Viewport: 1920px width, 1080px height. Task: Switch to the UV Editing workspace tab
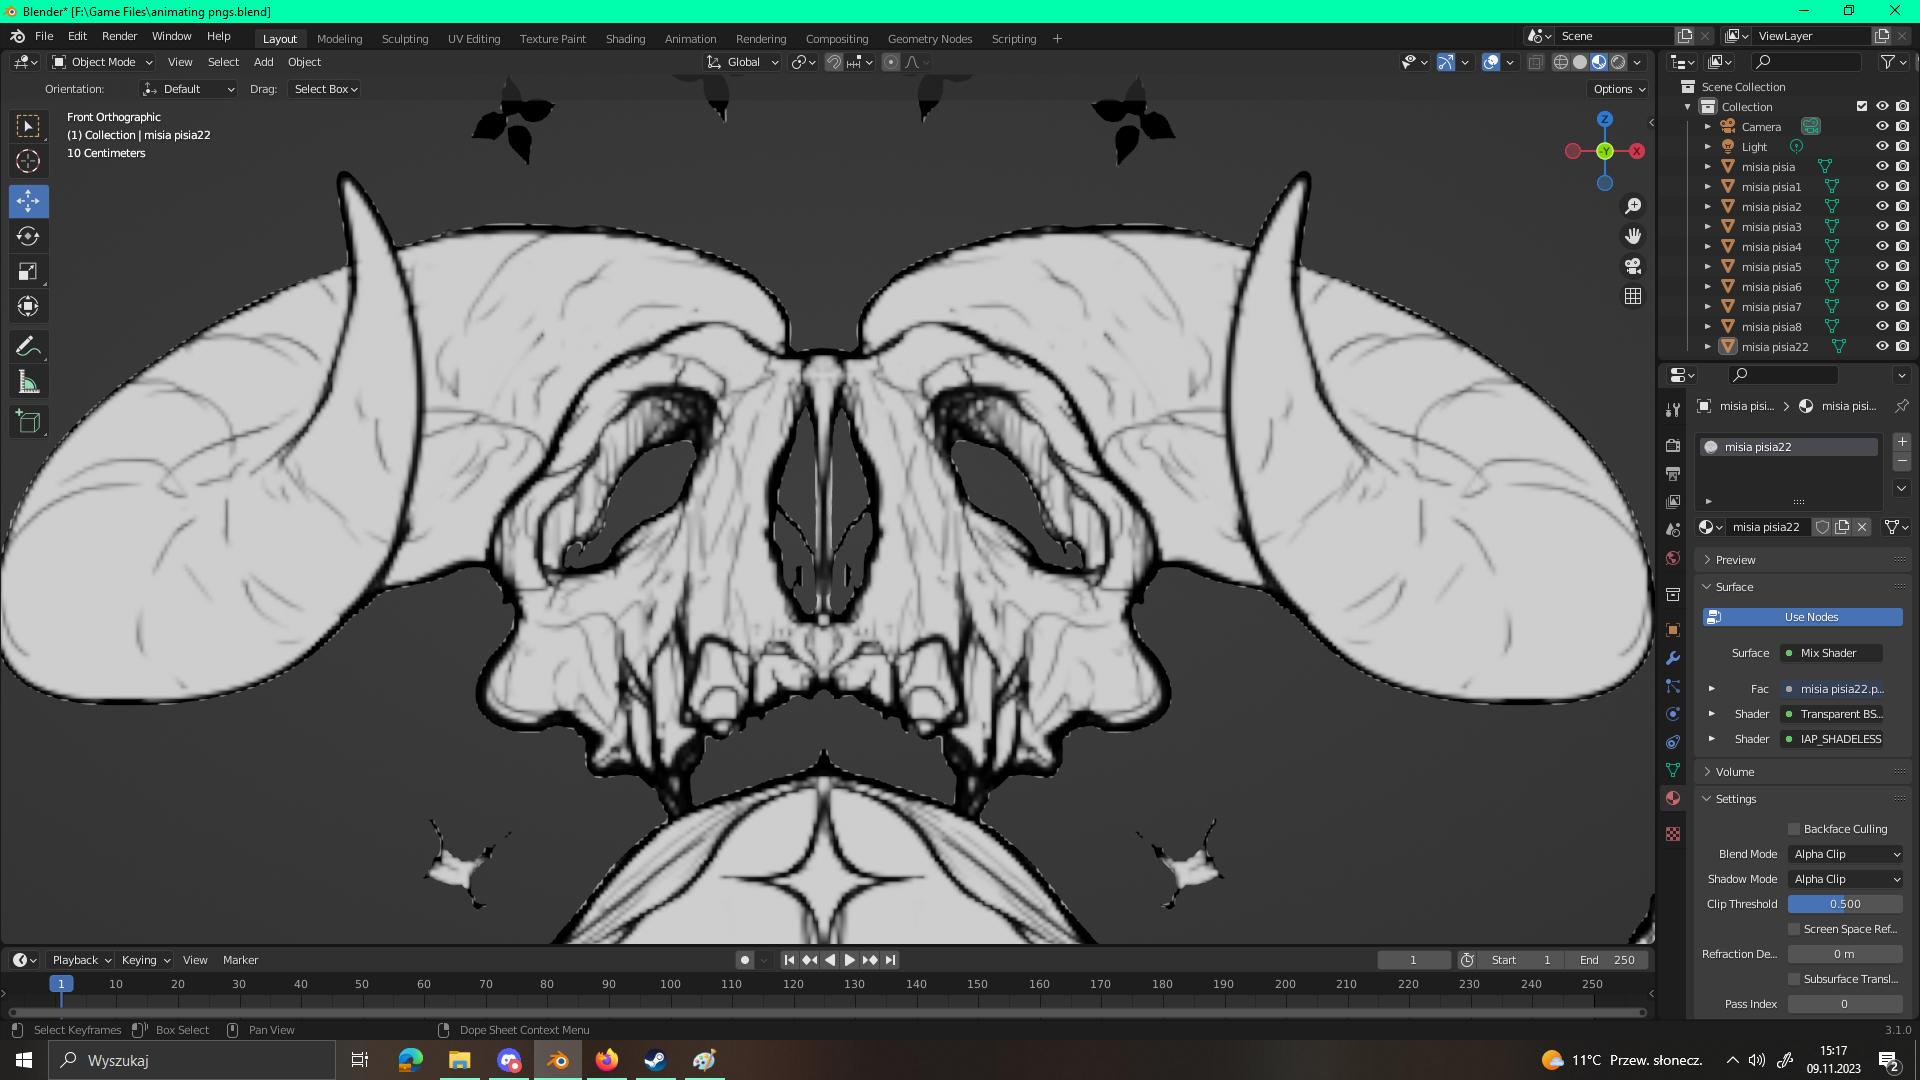[474, 39]
